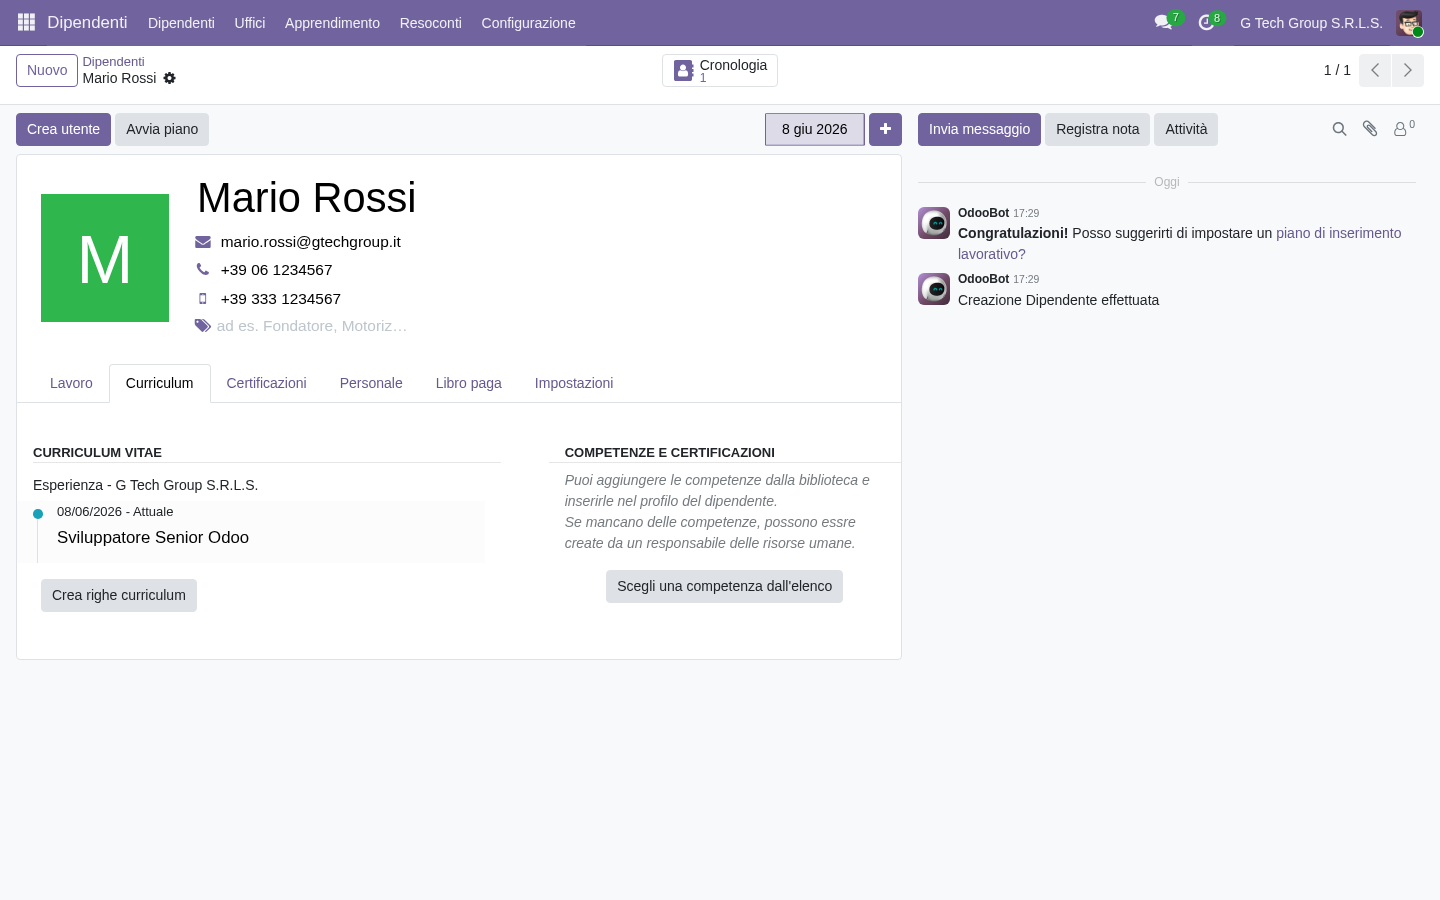Open the Cronologia smart button

point(720,70)
